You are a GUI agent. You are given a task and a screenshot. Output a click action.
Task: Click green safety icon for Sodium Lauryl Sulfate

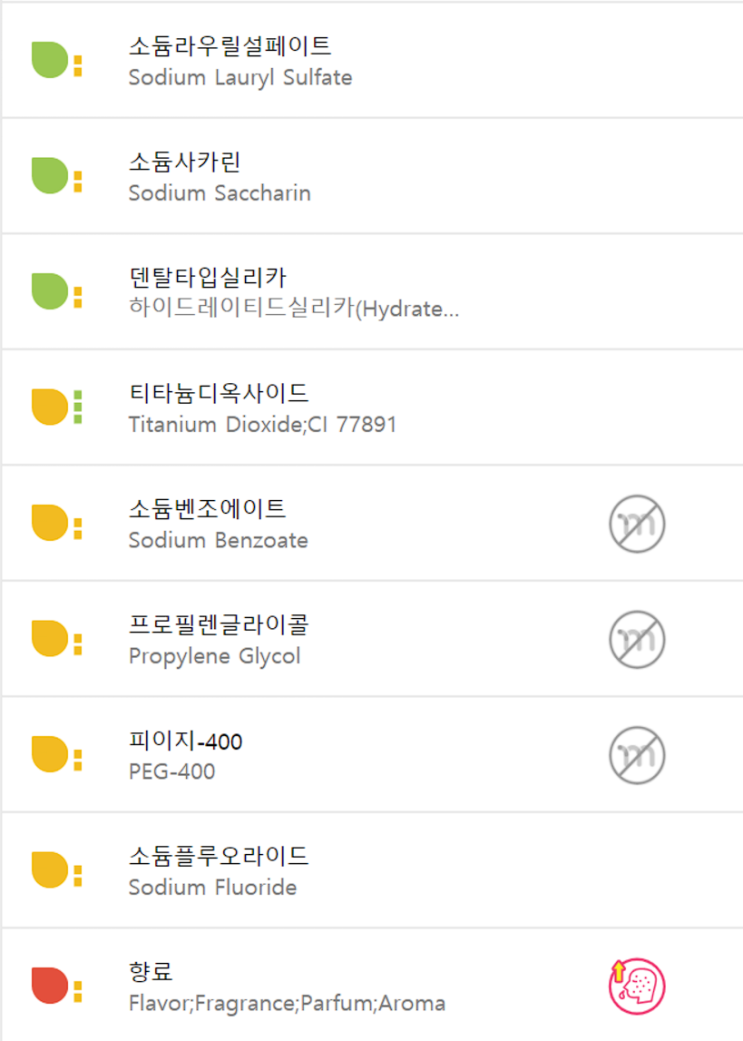click(56, 60)
